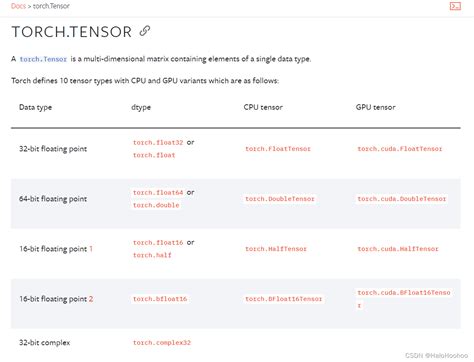Screen dimensions: 474x362
Task: Click torch.BFloat16Tensor in CPU tensor column
Action: pos(284,299)
